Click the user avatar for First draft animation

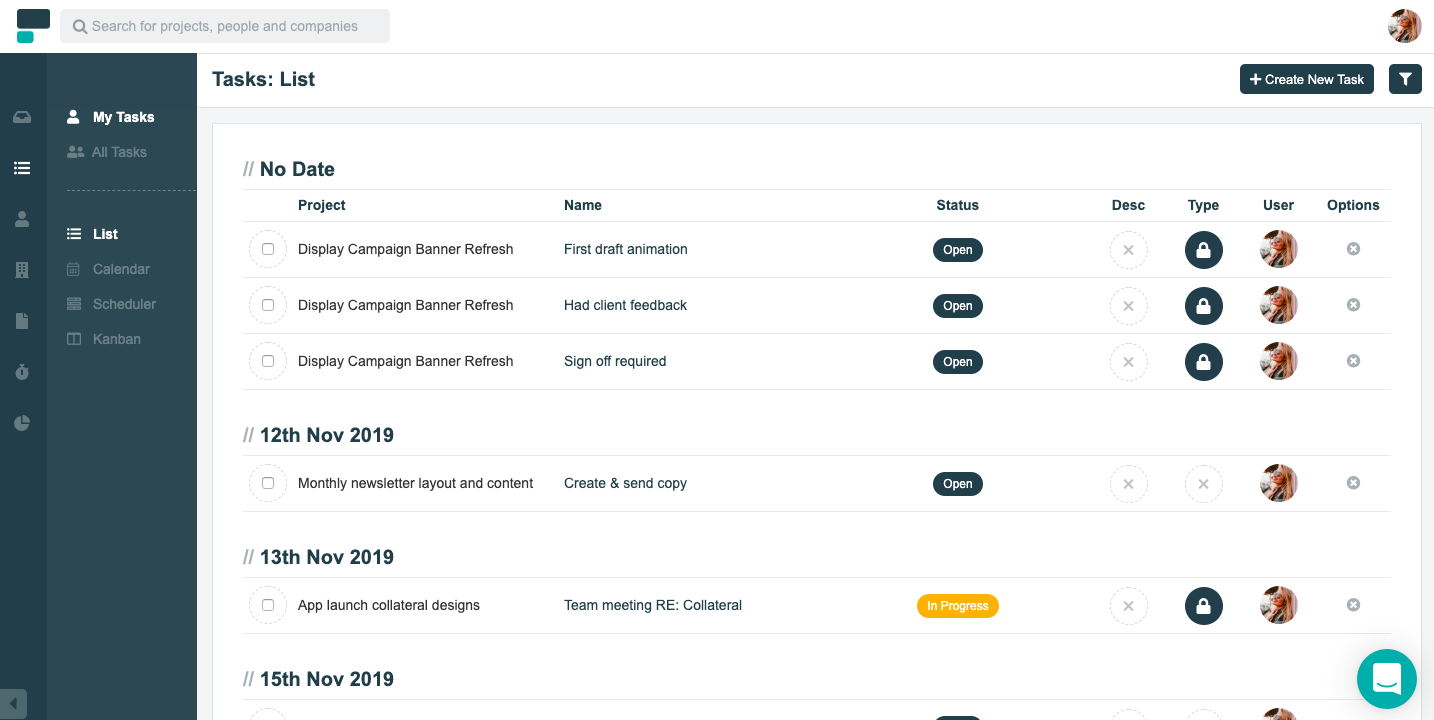click(1279, 250)
